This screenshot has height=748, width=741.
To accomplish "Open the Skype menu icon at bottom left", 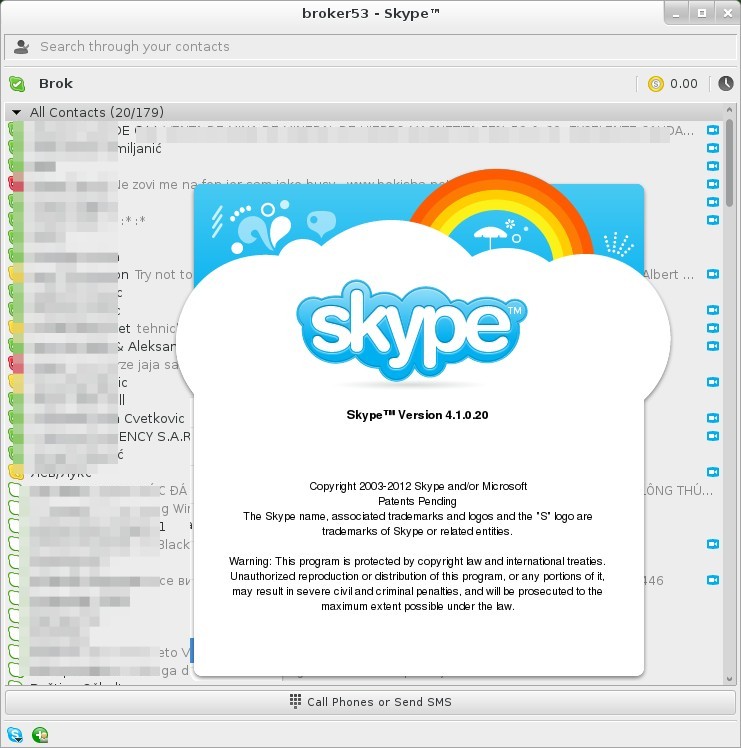I will click(x=15, y=735).
